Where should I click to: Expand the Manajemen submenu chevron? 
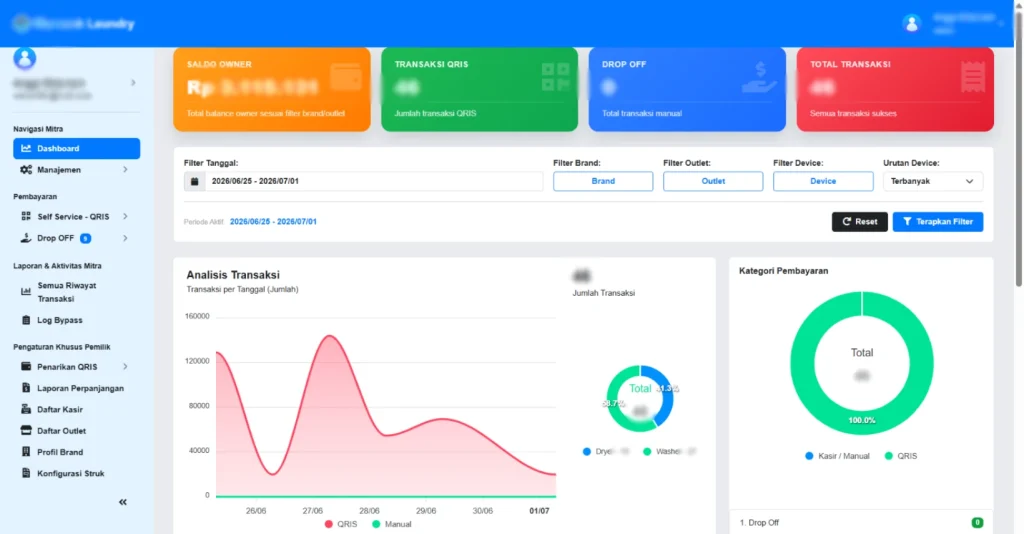pos(125,170)
